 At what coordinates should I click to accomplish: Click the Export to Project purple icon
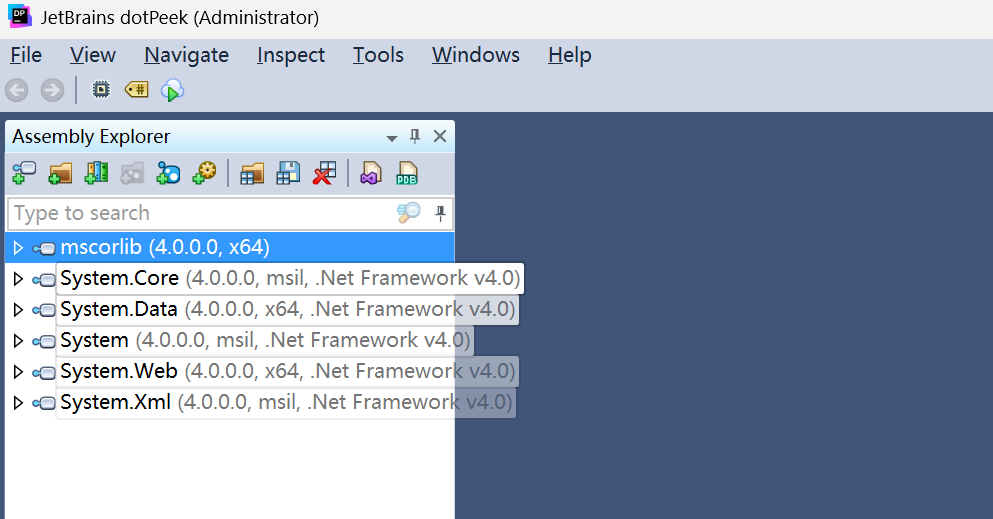tap(371, 173)
